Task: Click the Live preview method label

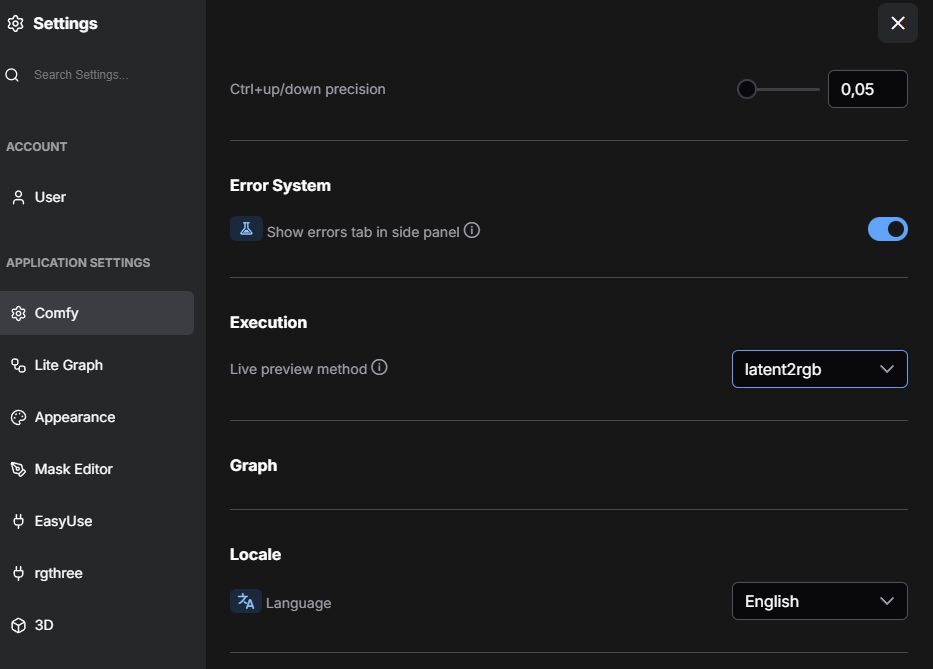Action: (x=299, y=369)
